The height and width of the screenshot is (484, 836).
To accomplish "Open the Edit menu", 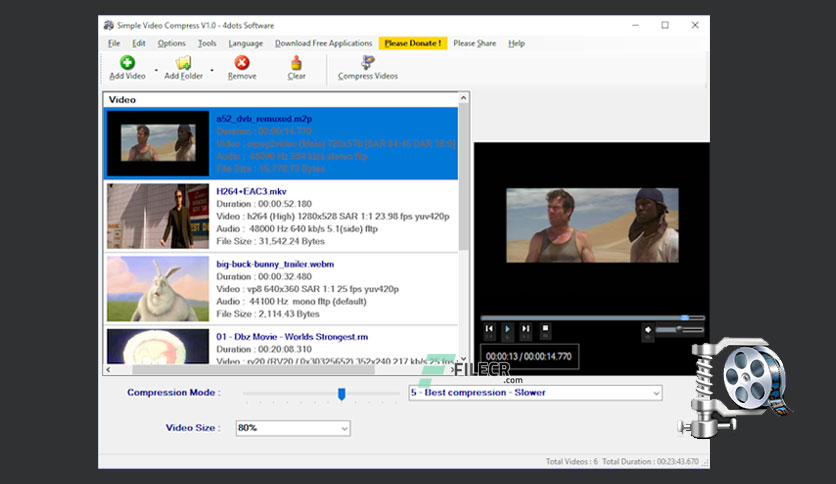I will pos(139,43).
